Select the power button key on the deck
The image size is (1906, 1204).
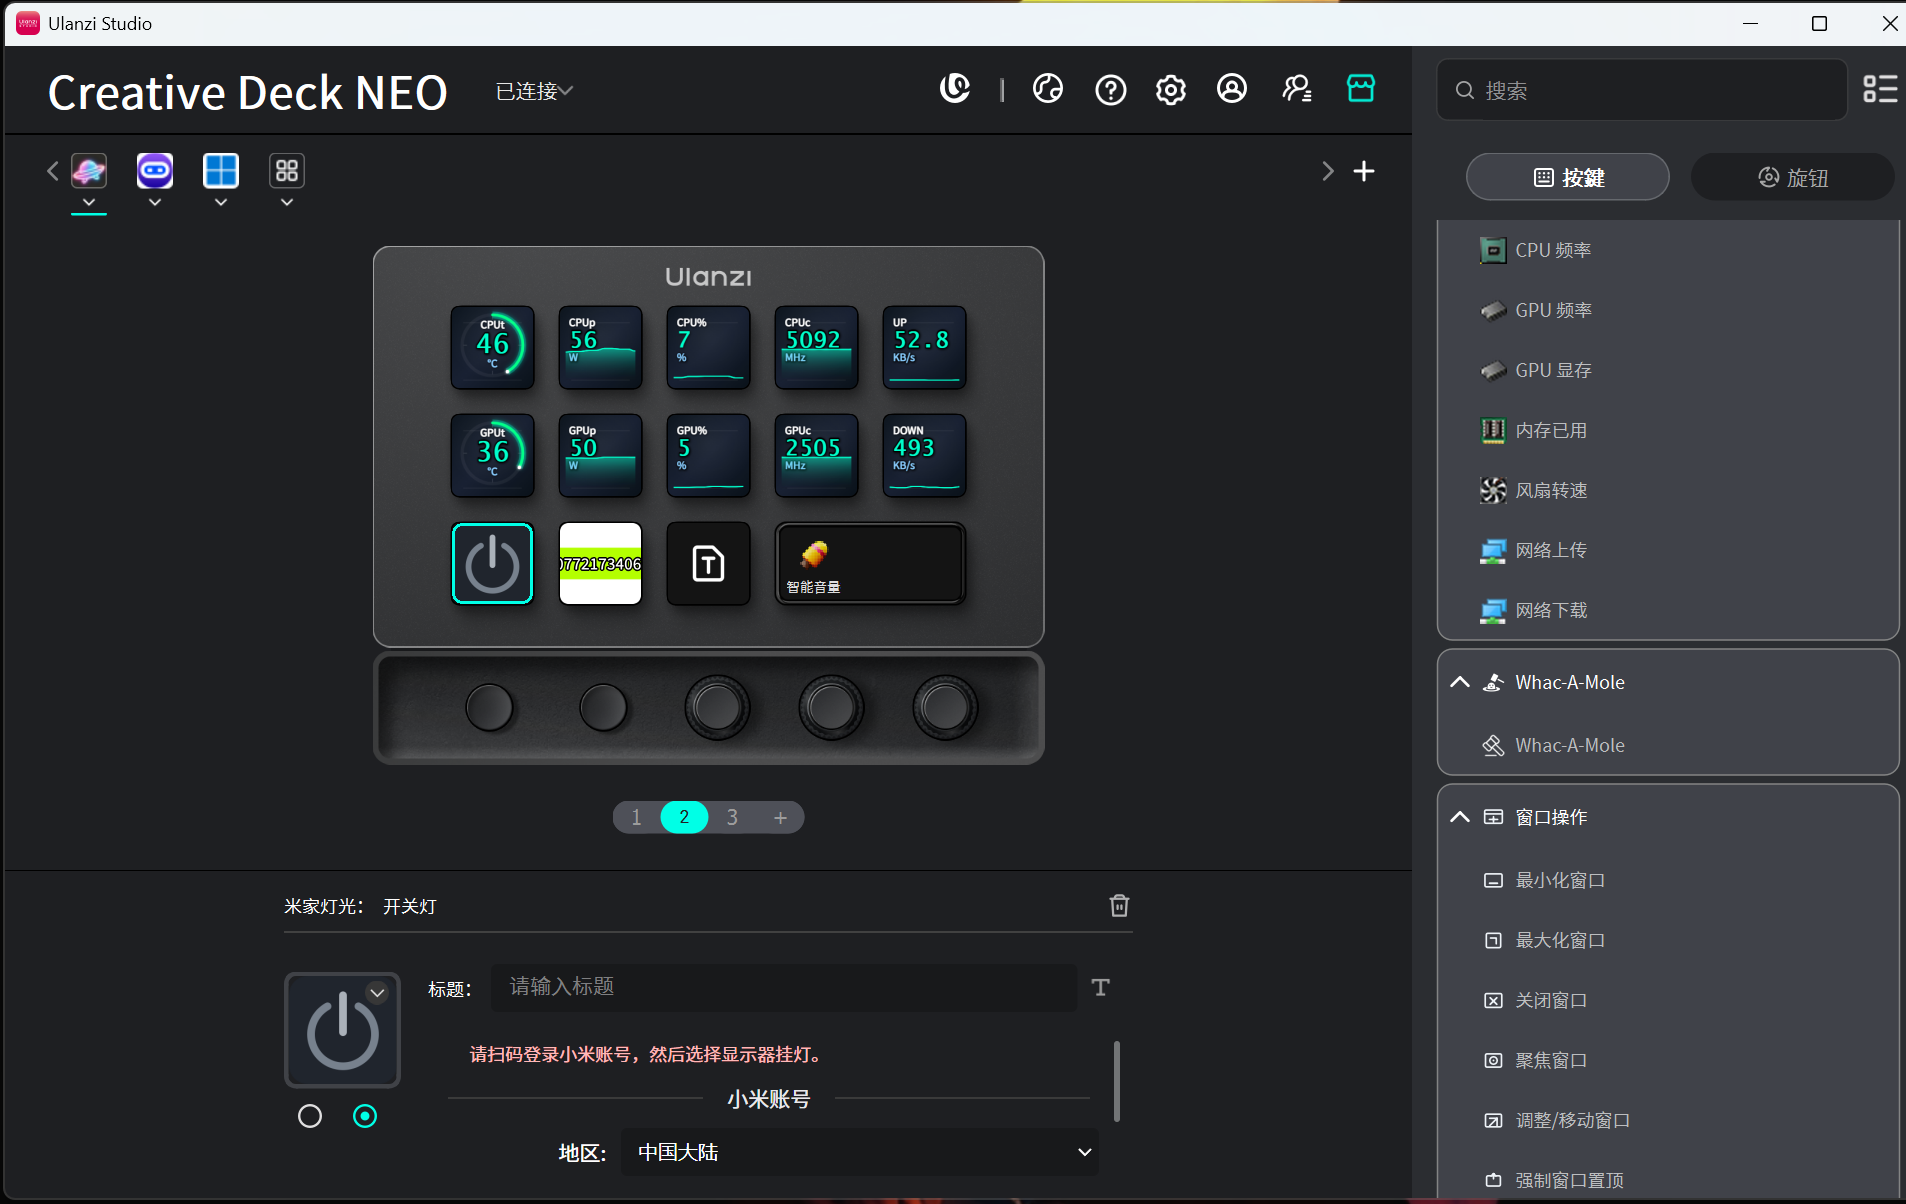492,563
